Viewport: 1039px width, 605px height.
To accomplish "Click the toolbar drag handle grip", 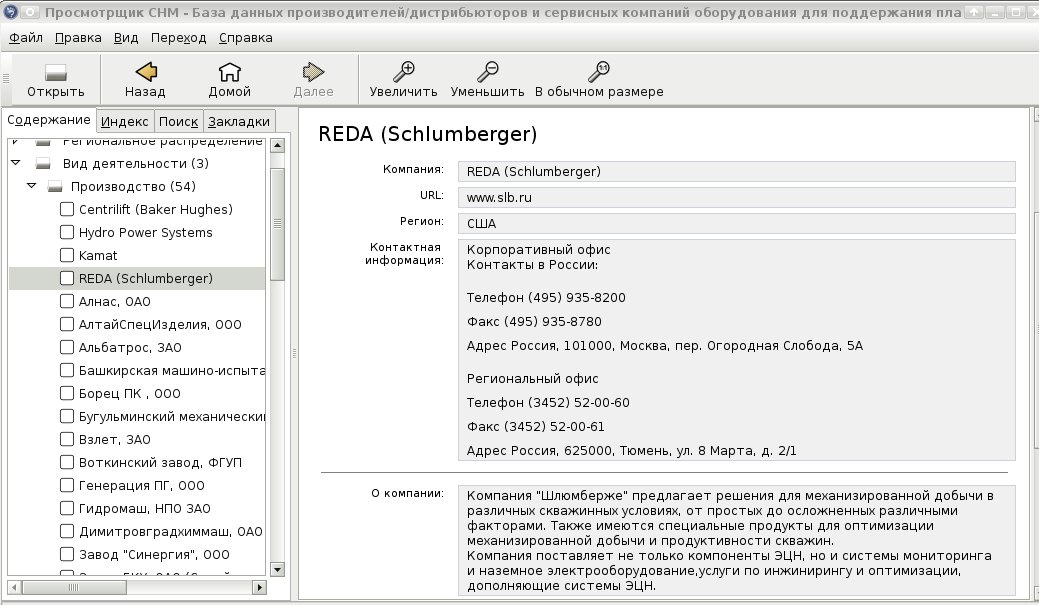I will [x=6, y=79].
